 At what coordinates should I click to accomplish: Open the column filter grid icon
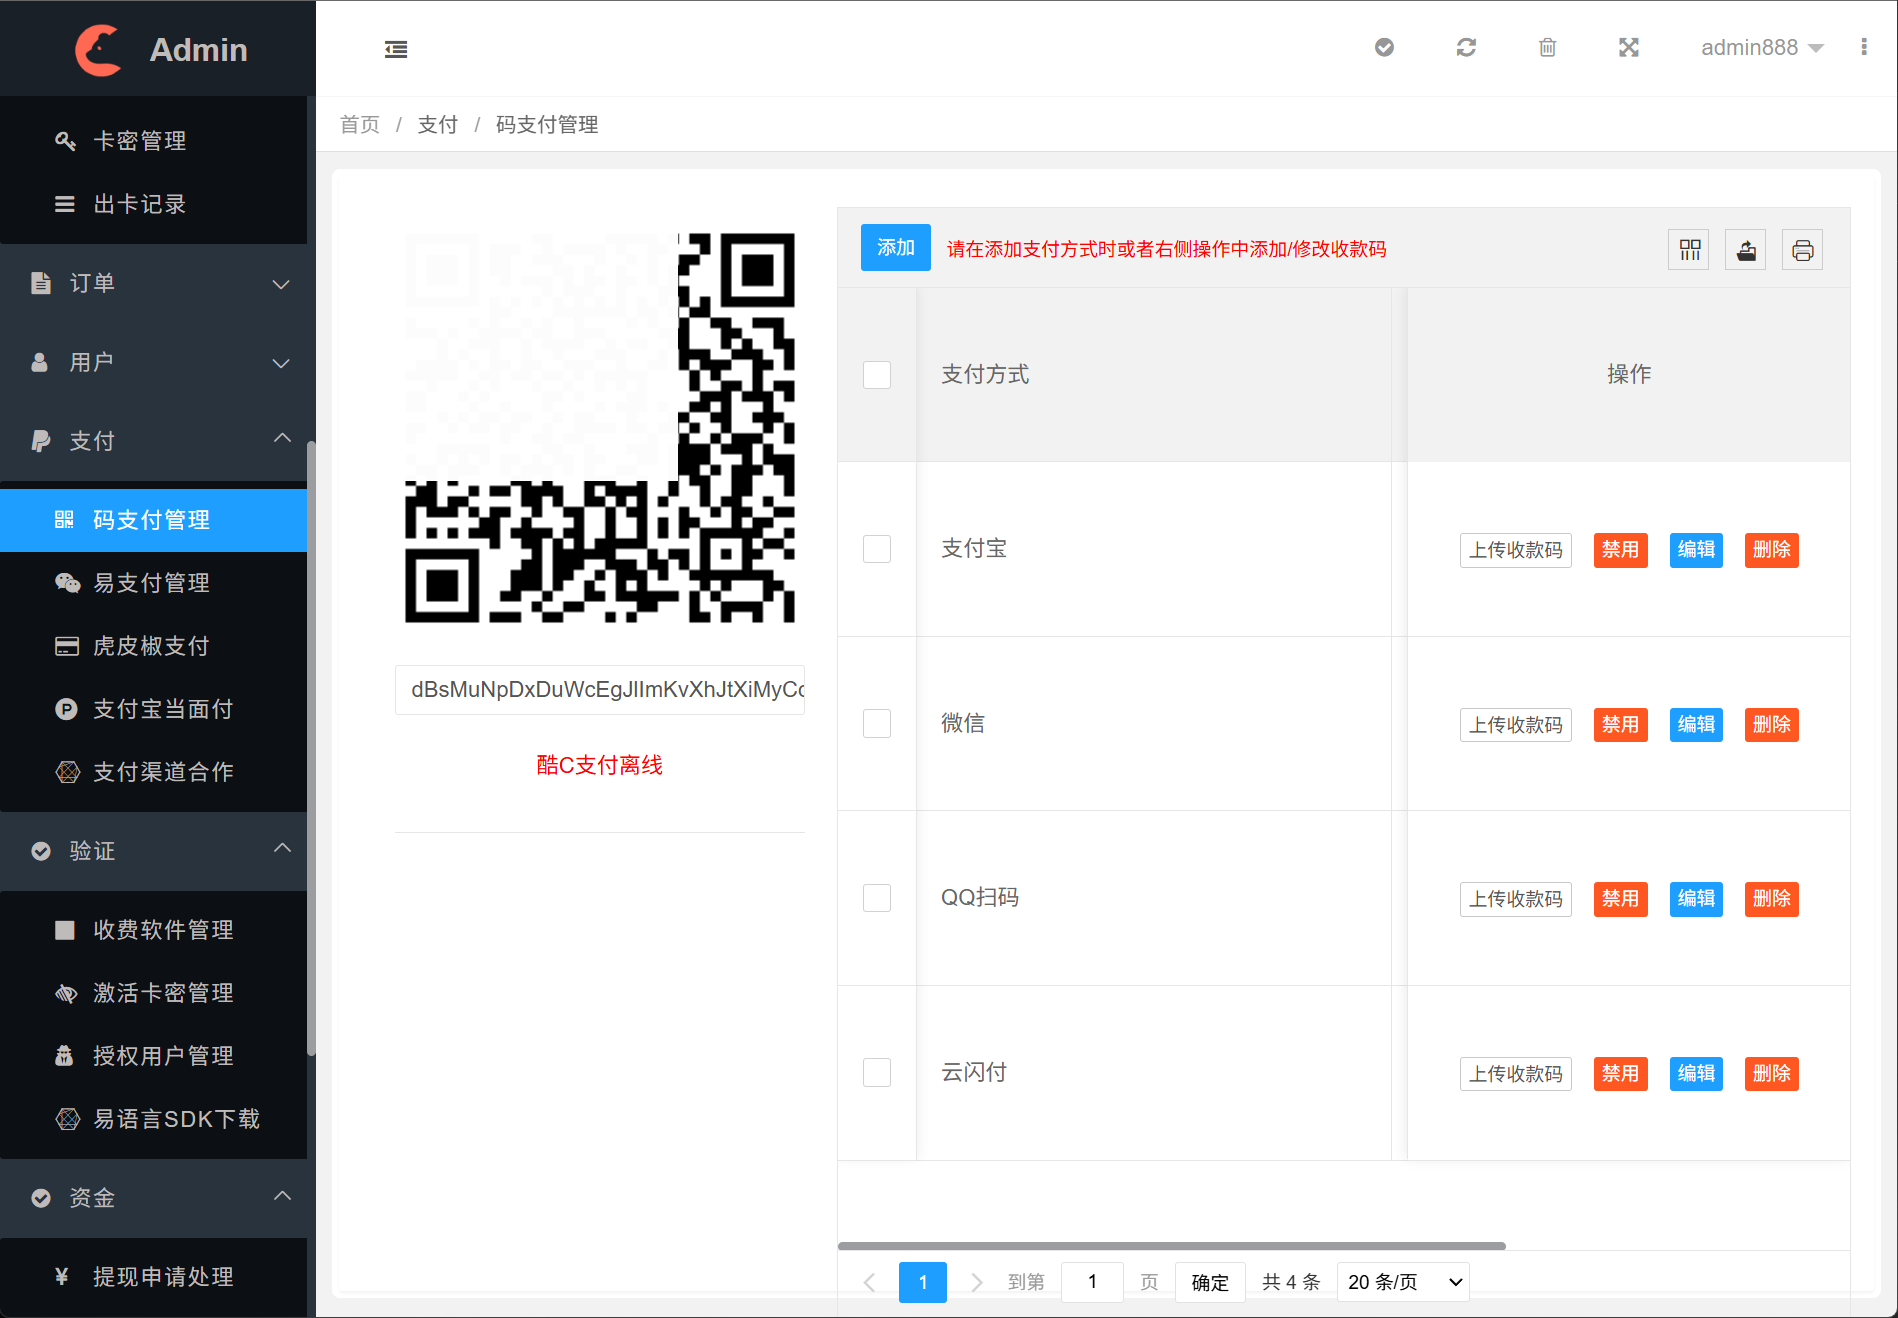[x=1689, y=250]
